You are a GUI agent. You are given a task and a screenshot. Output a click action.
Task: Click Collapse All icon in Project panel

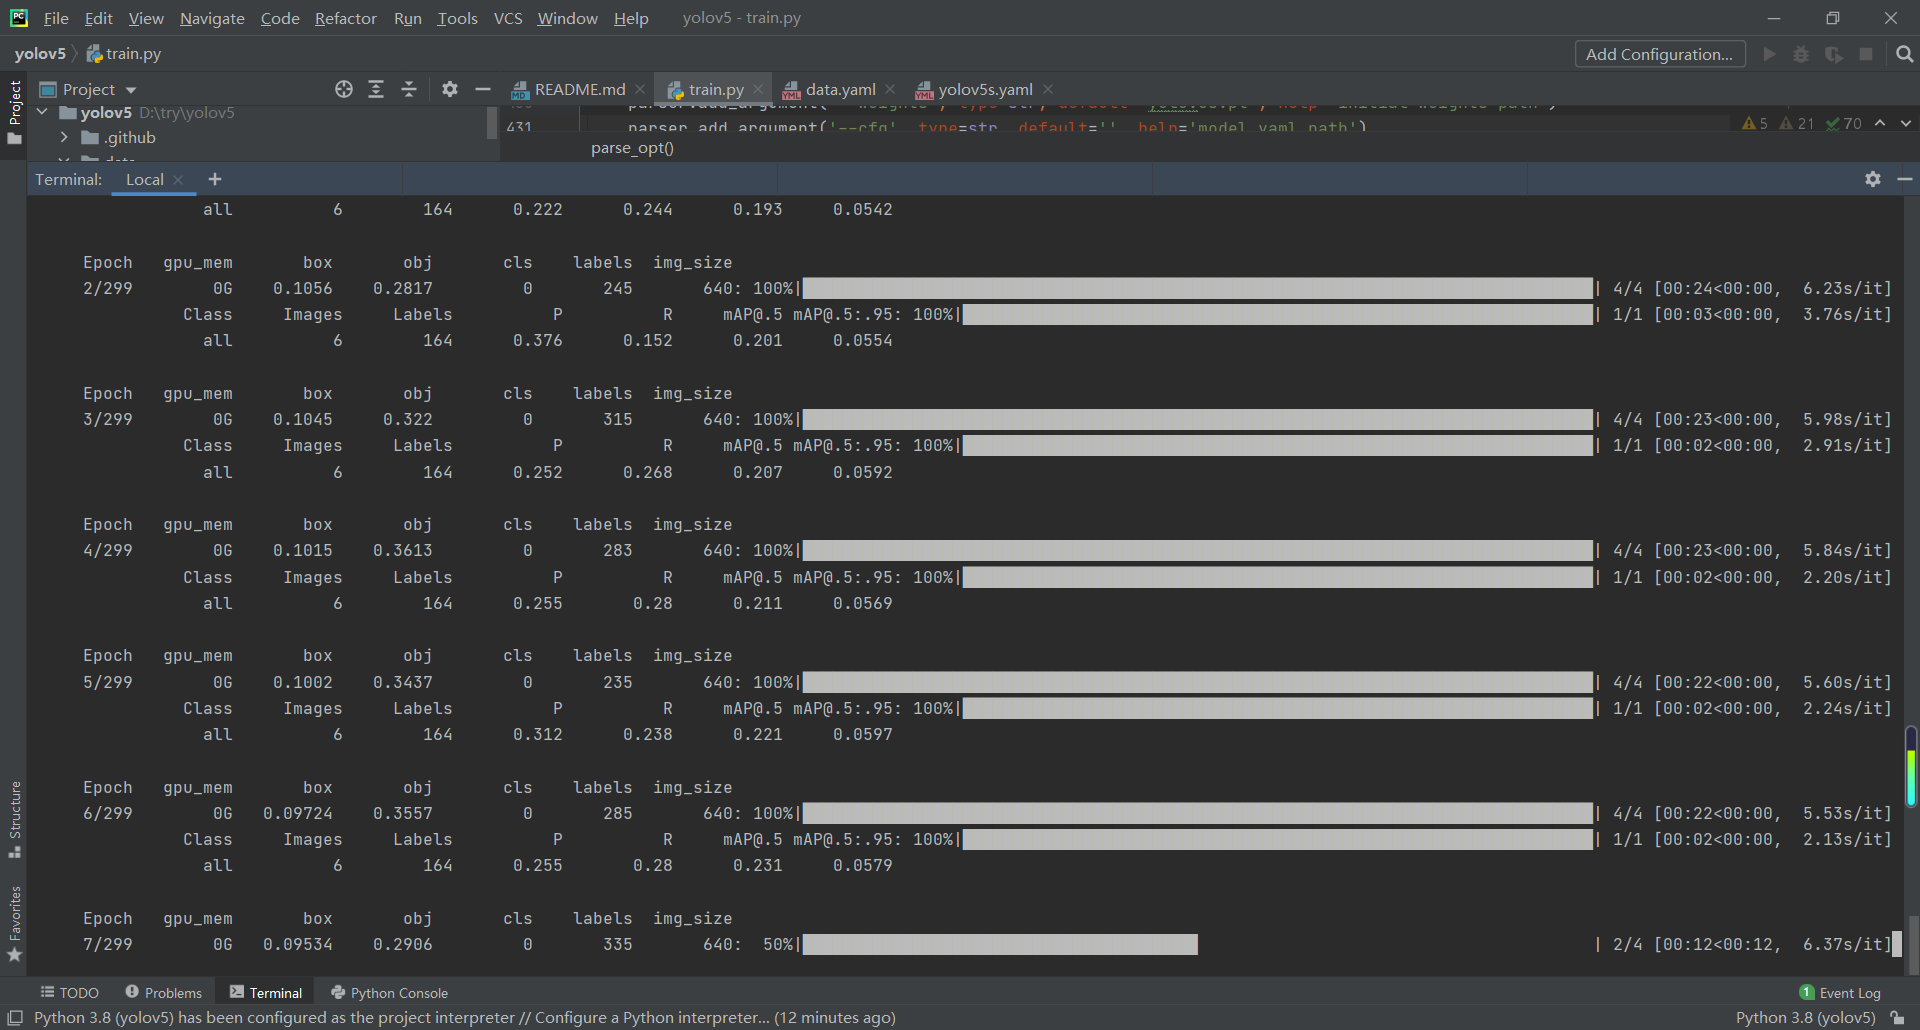click(x=409, y=89)
